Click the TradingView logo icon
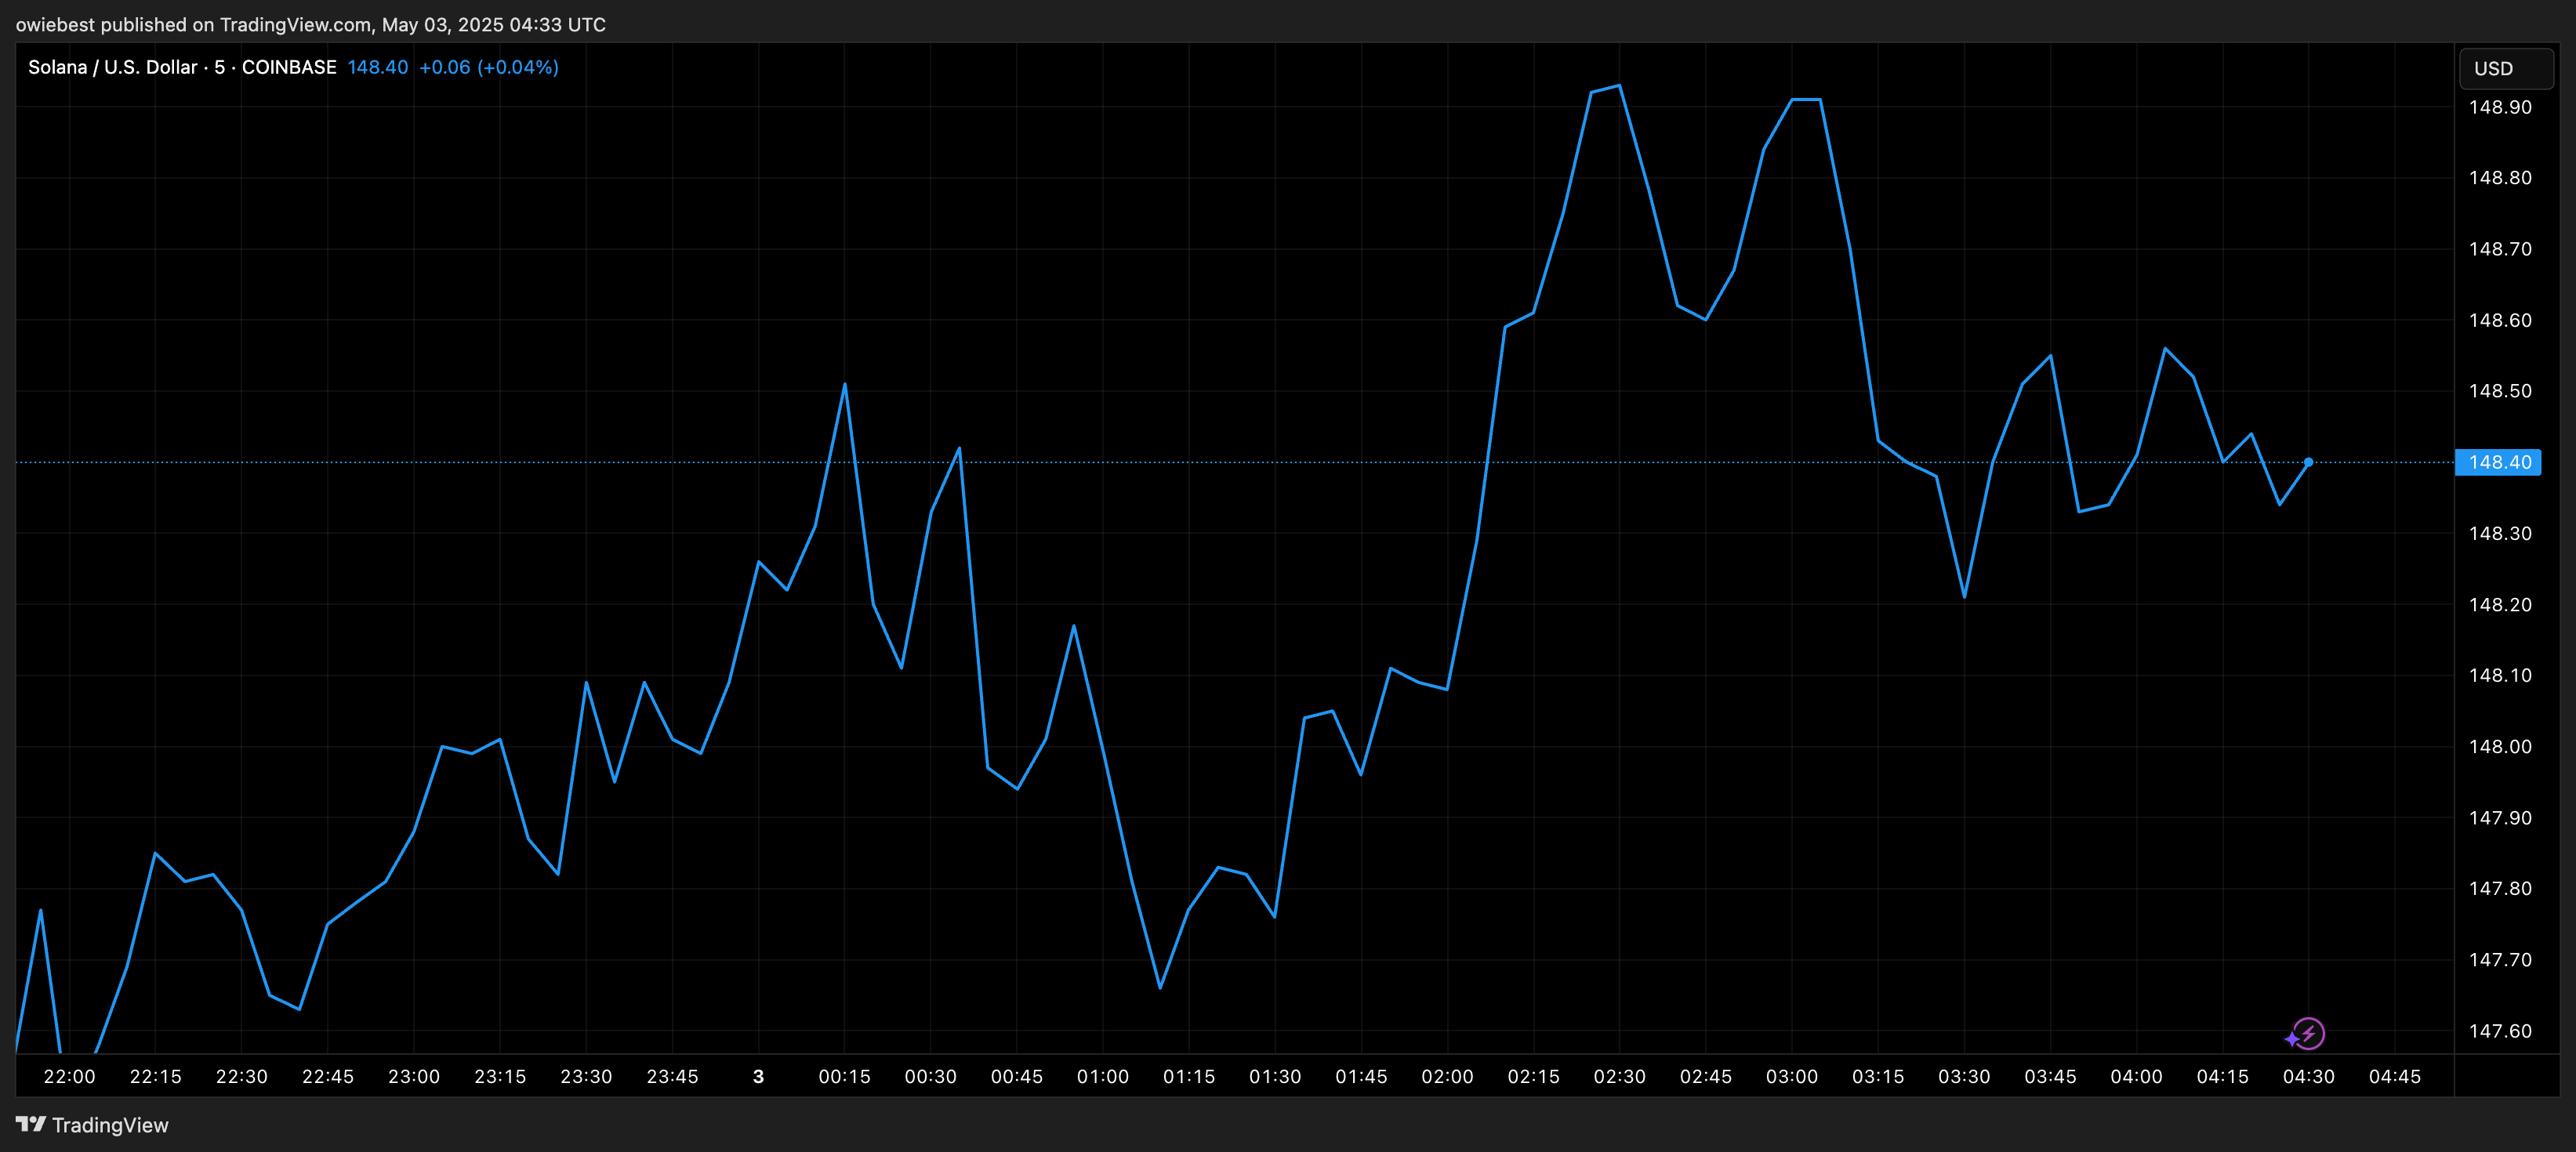 pos(31,1124)
